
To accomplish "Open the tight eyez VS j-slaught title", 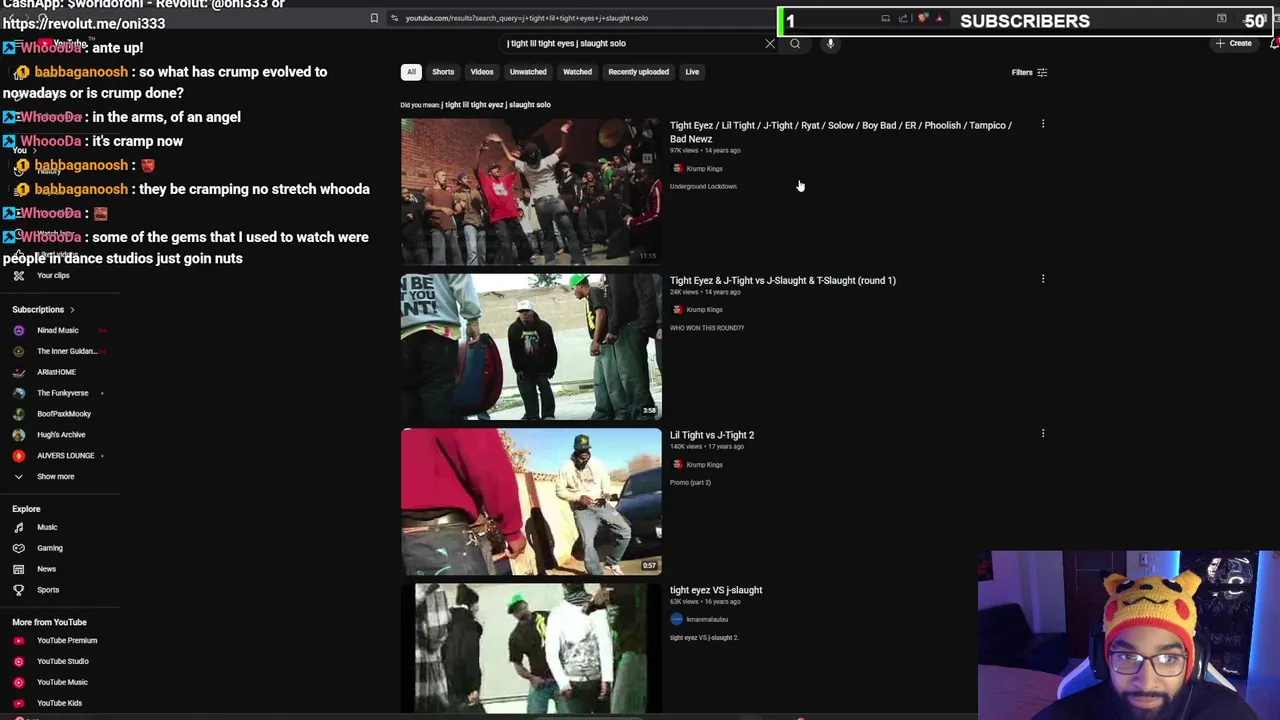I will point(716,590).
